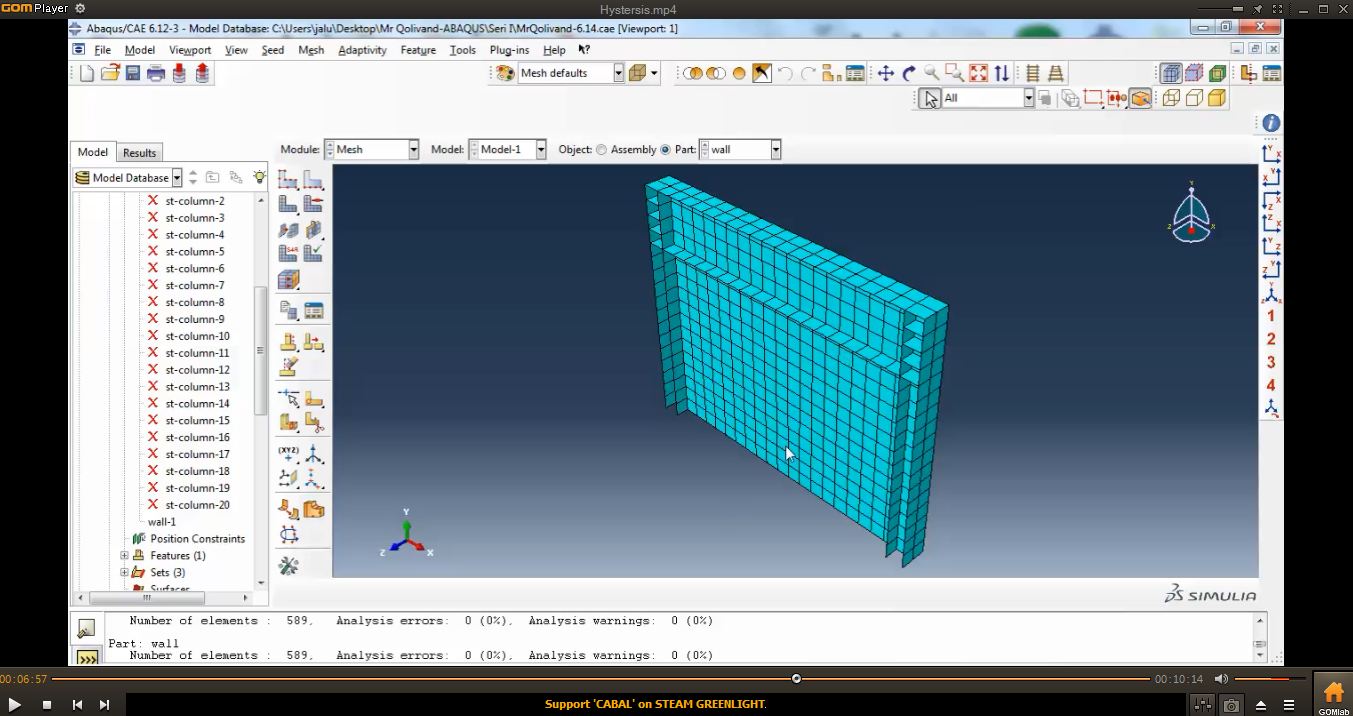Viewport: 1353px width, 716px height.
Task: Click the Auto-Fit View icon
Action: (x=978, y=73)
